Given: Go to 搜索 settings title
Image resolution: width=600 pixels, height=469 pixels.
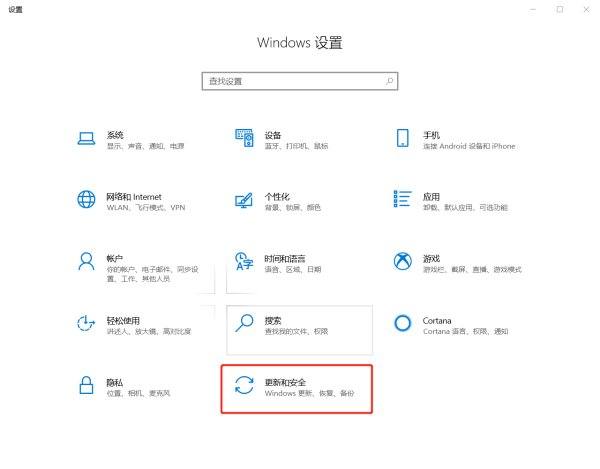Looking at the screenshot, I should pos(273,321).
